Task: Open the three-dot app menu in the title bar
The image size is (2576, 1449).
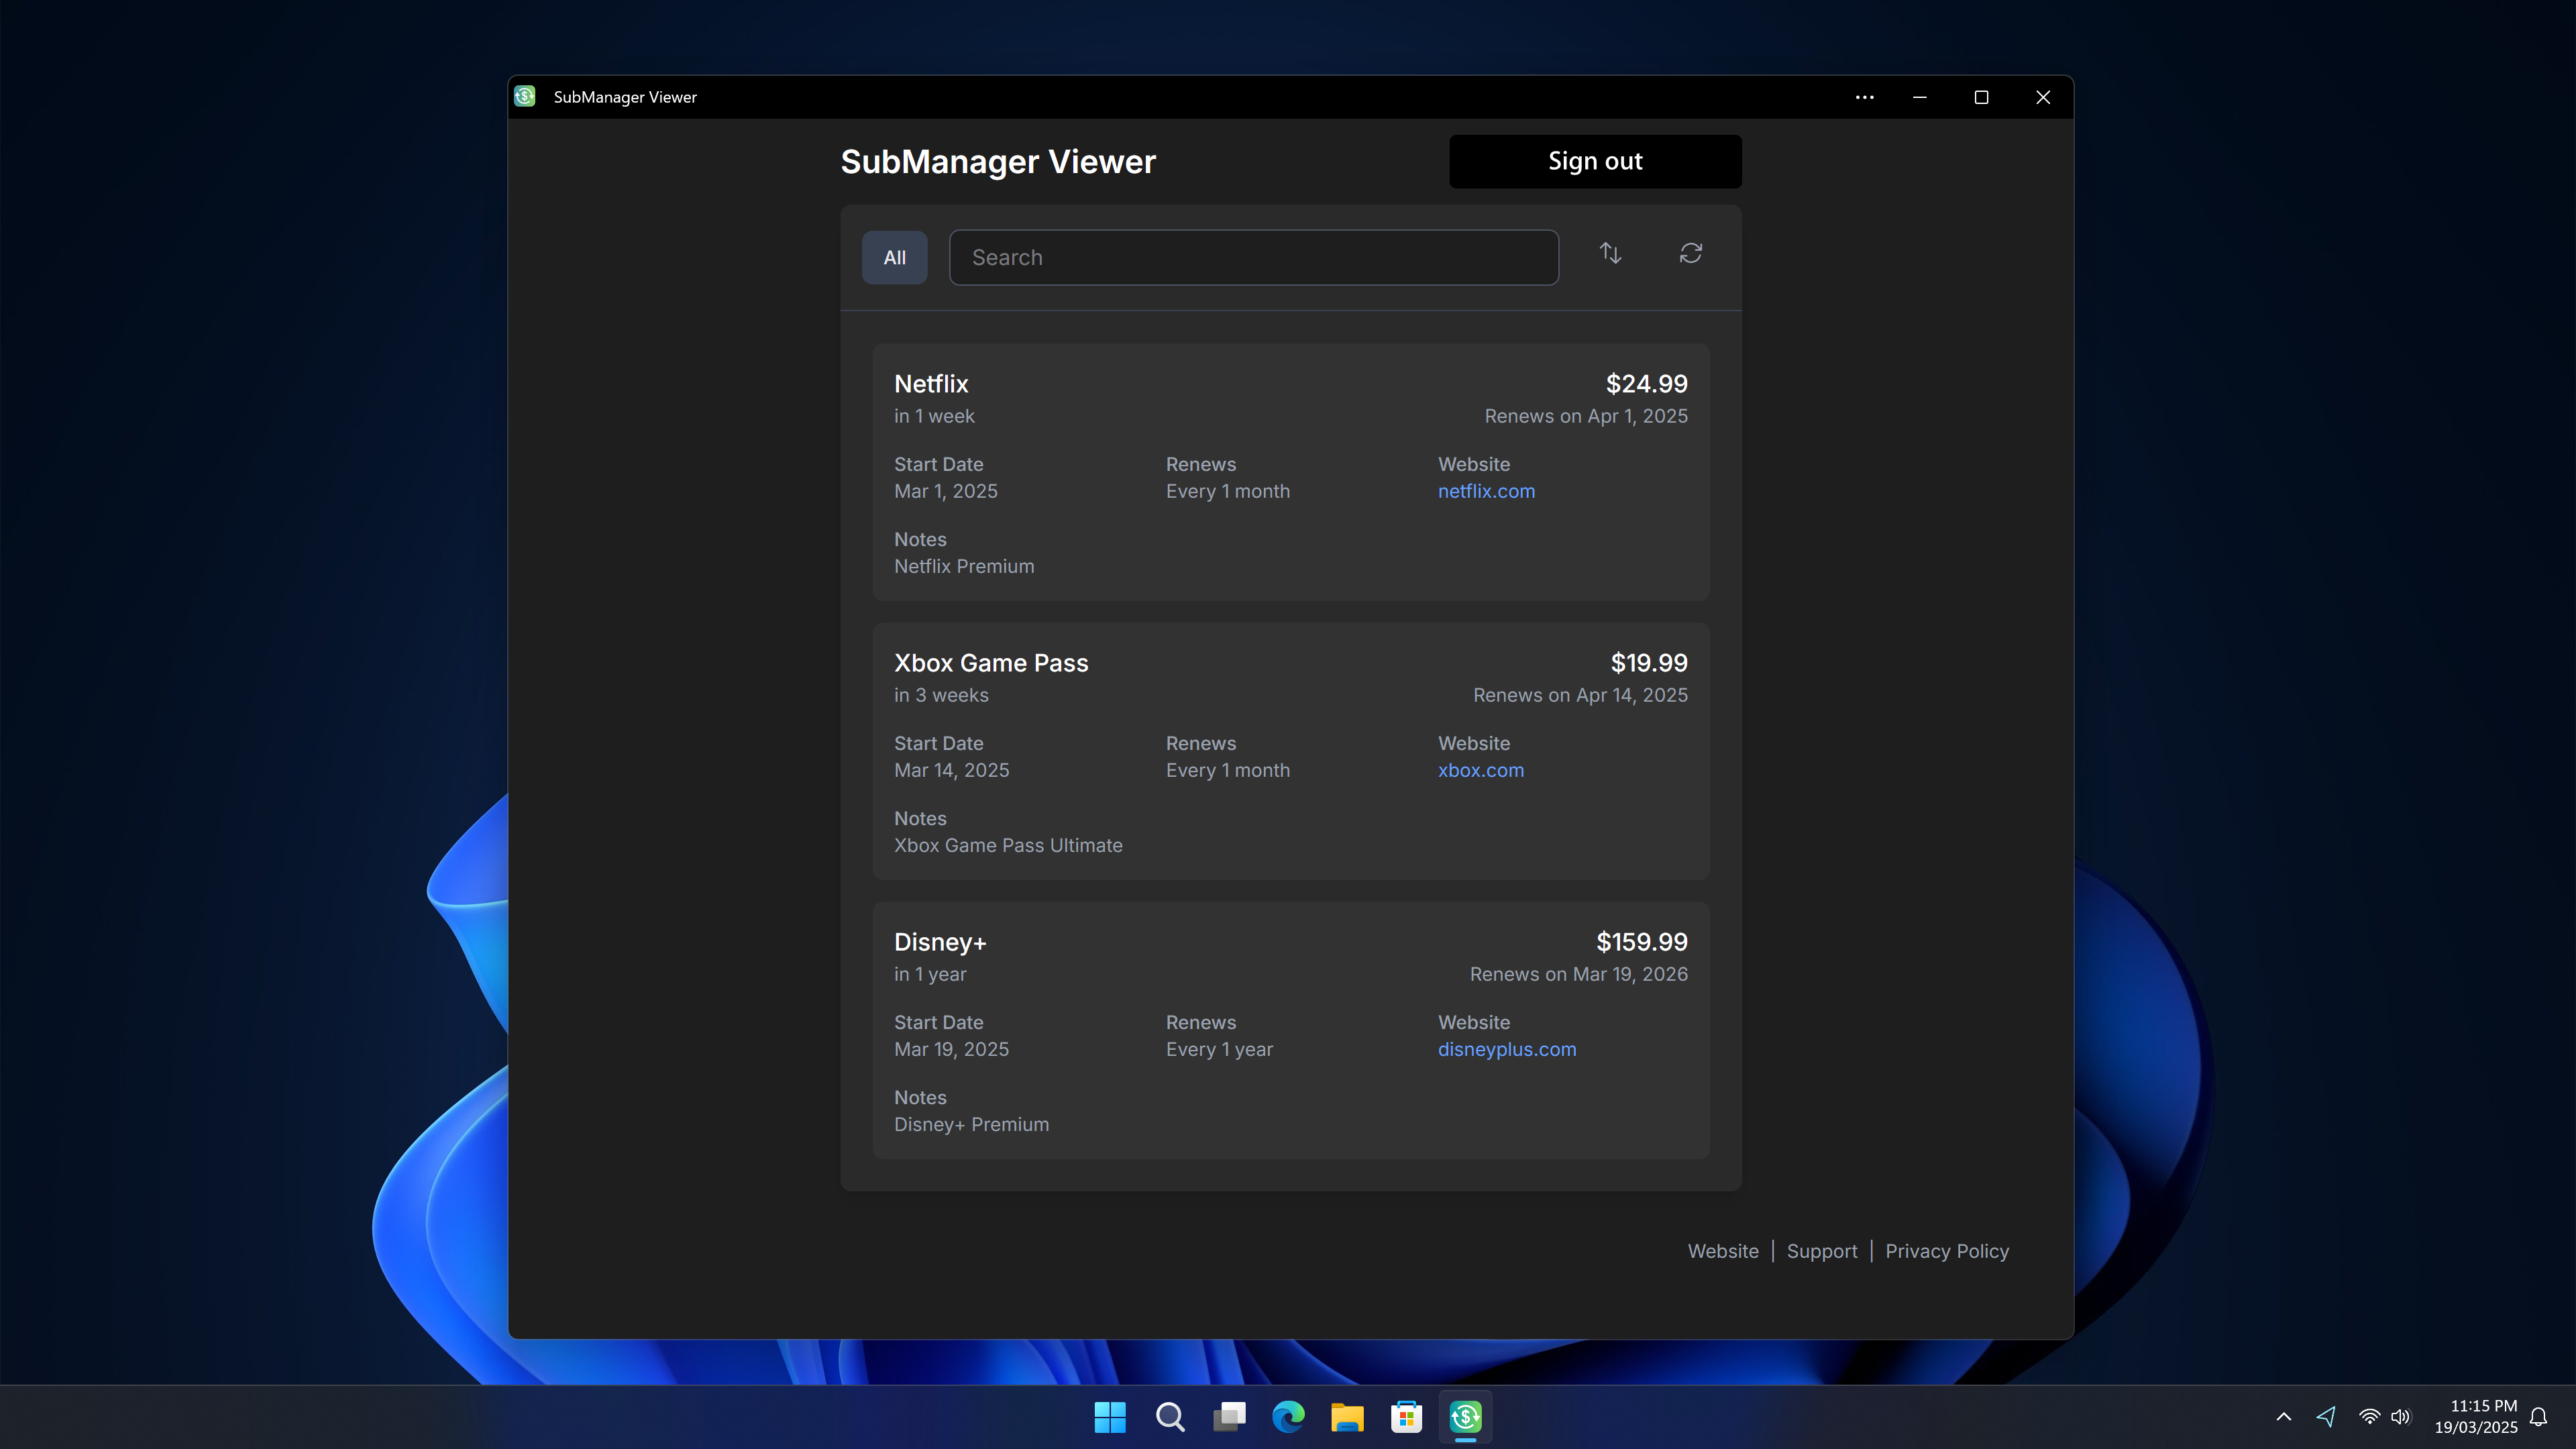Action: (x=1864, y=97)
